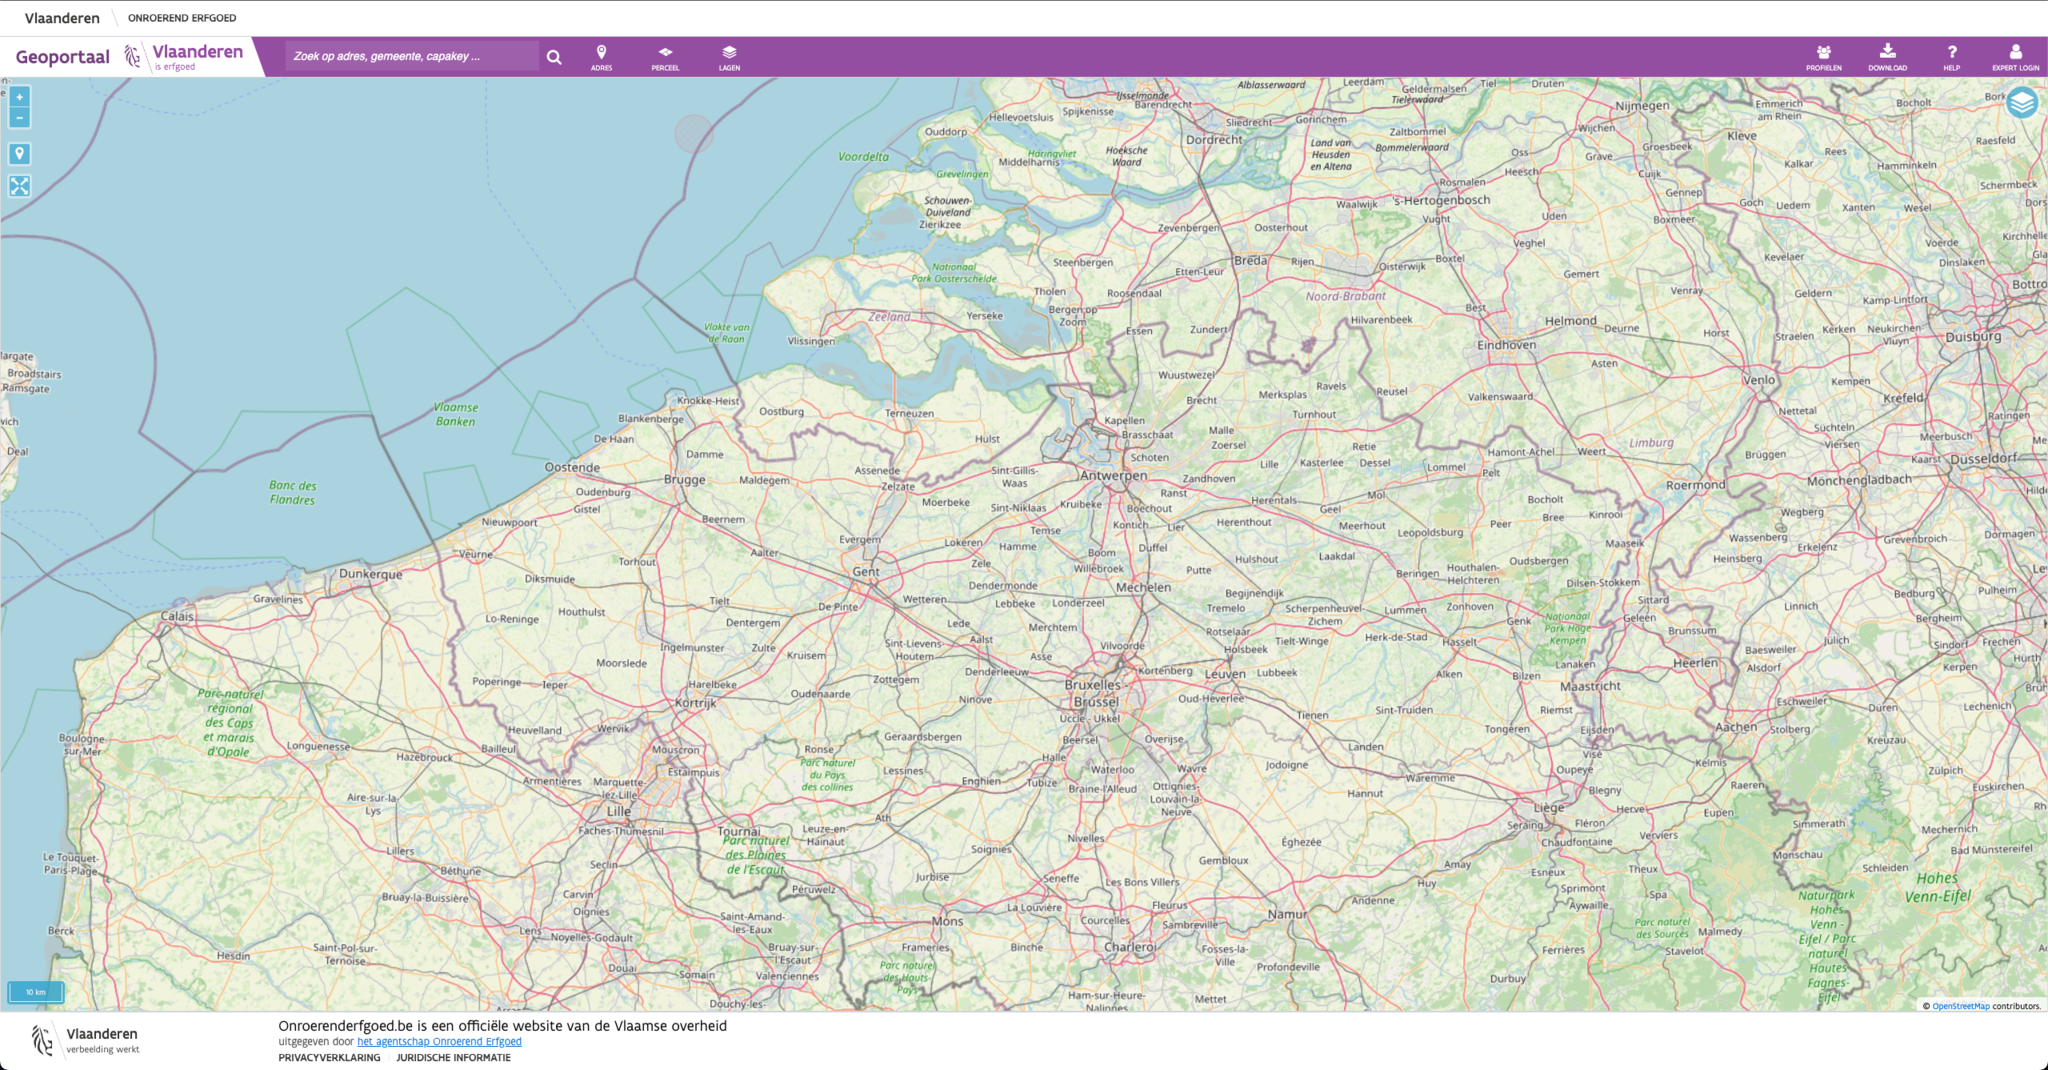This screenshot has height=1070, width=2048.
Task: Zoom out with the minus button
Action: (19, 118)
